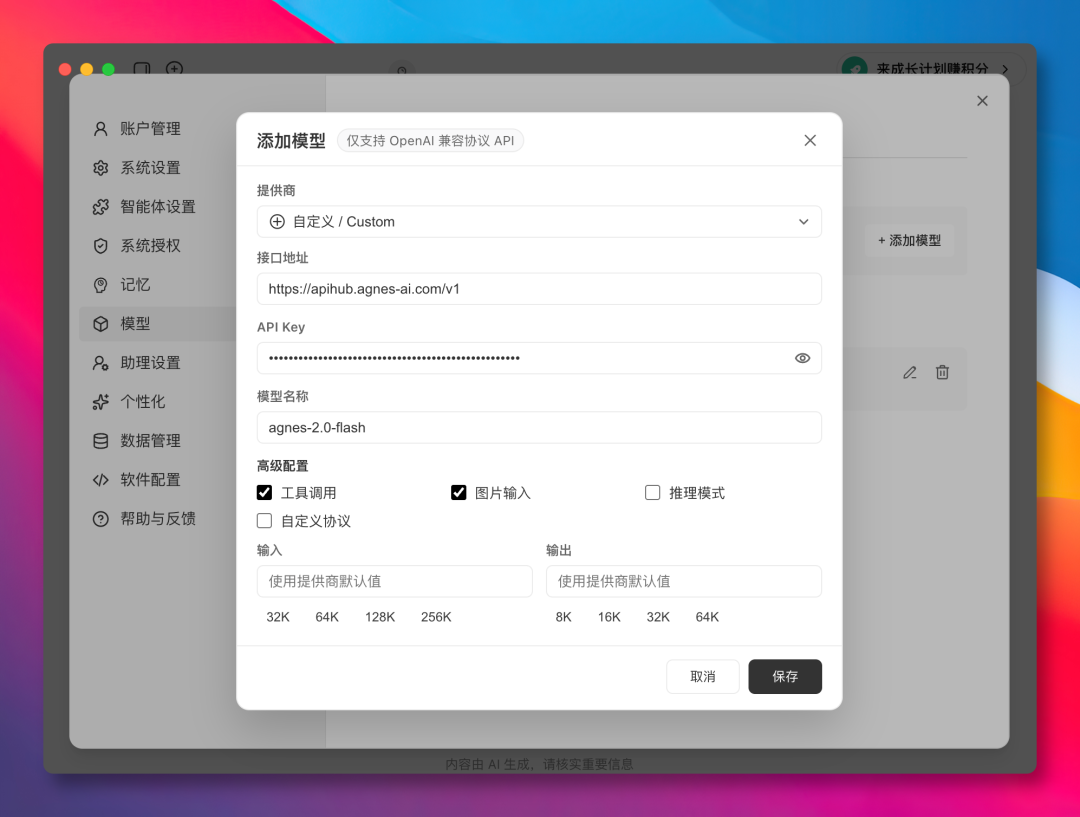
Task: Select 8K output preset
Action: 563,617
